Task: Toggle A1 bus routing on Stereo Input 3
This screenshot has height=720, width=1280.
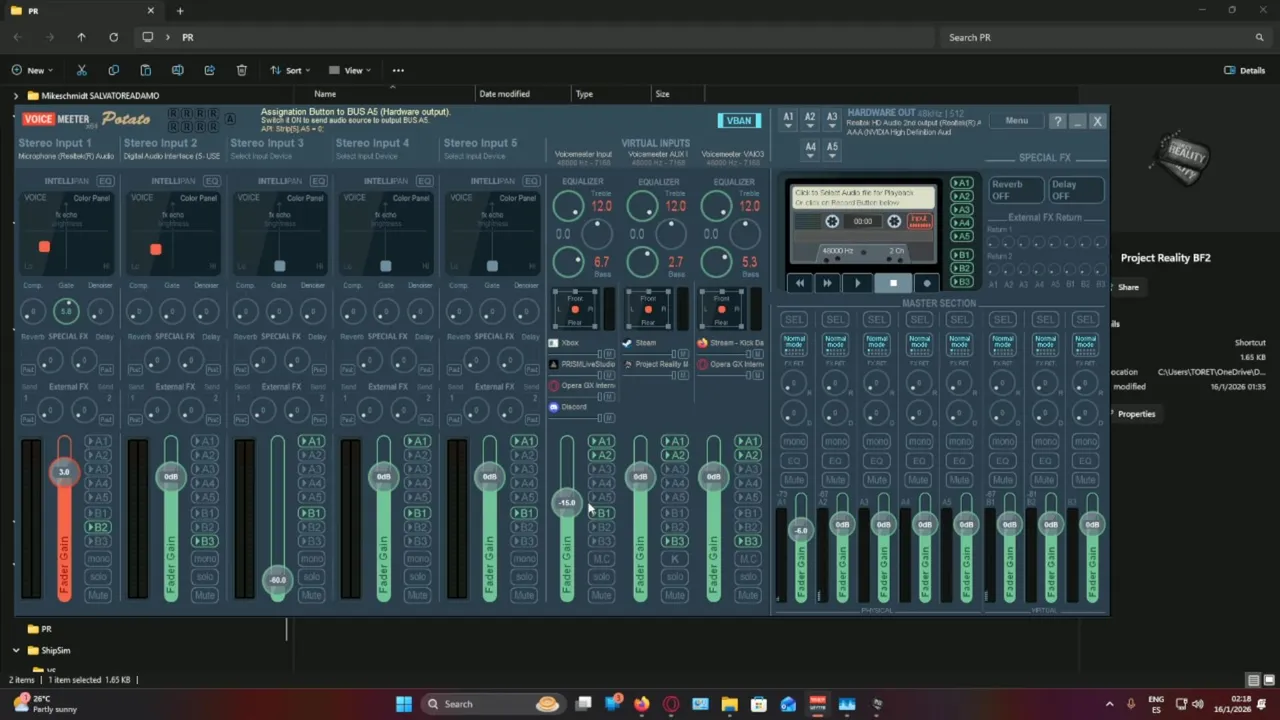Action: pos(311,441)
